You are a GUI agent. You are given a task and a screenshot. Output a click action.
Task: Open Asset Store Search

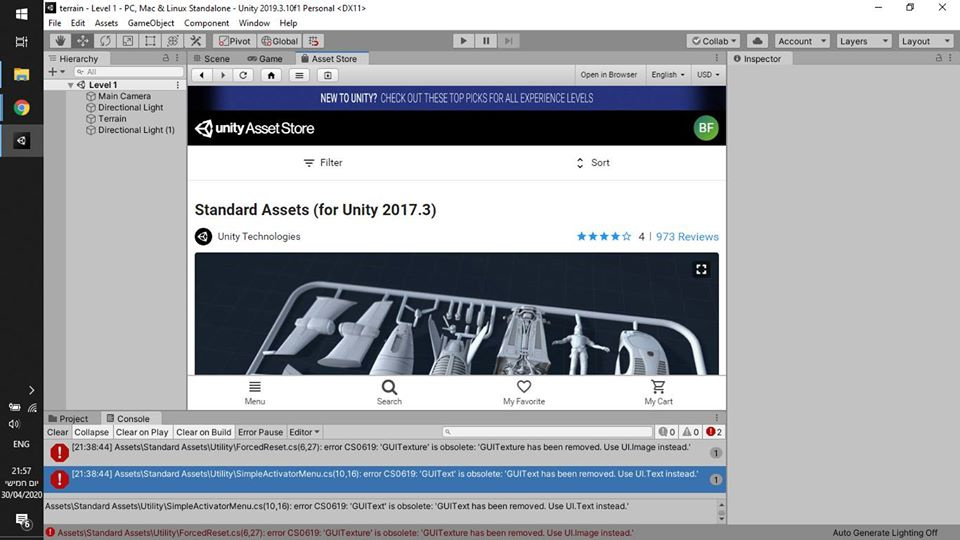pyautogui.click(x=389, y=392)
